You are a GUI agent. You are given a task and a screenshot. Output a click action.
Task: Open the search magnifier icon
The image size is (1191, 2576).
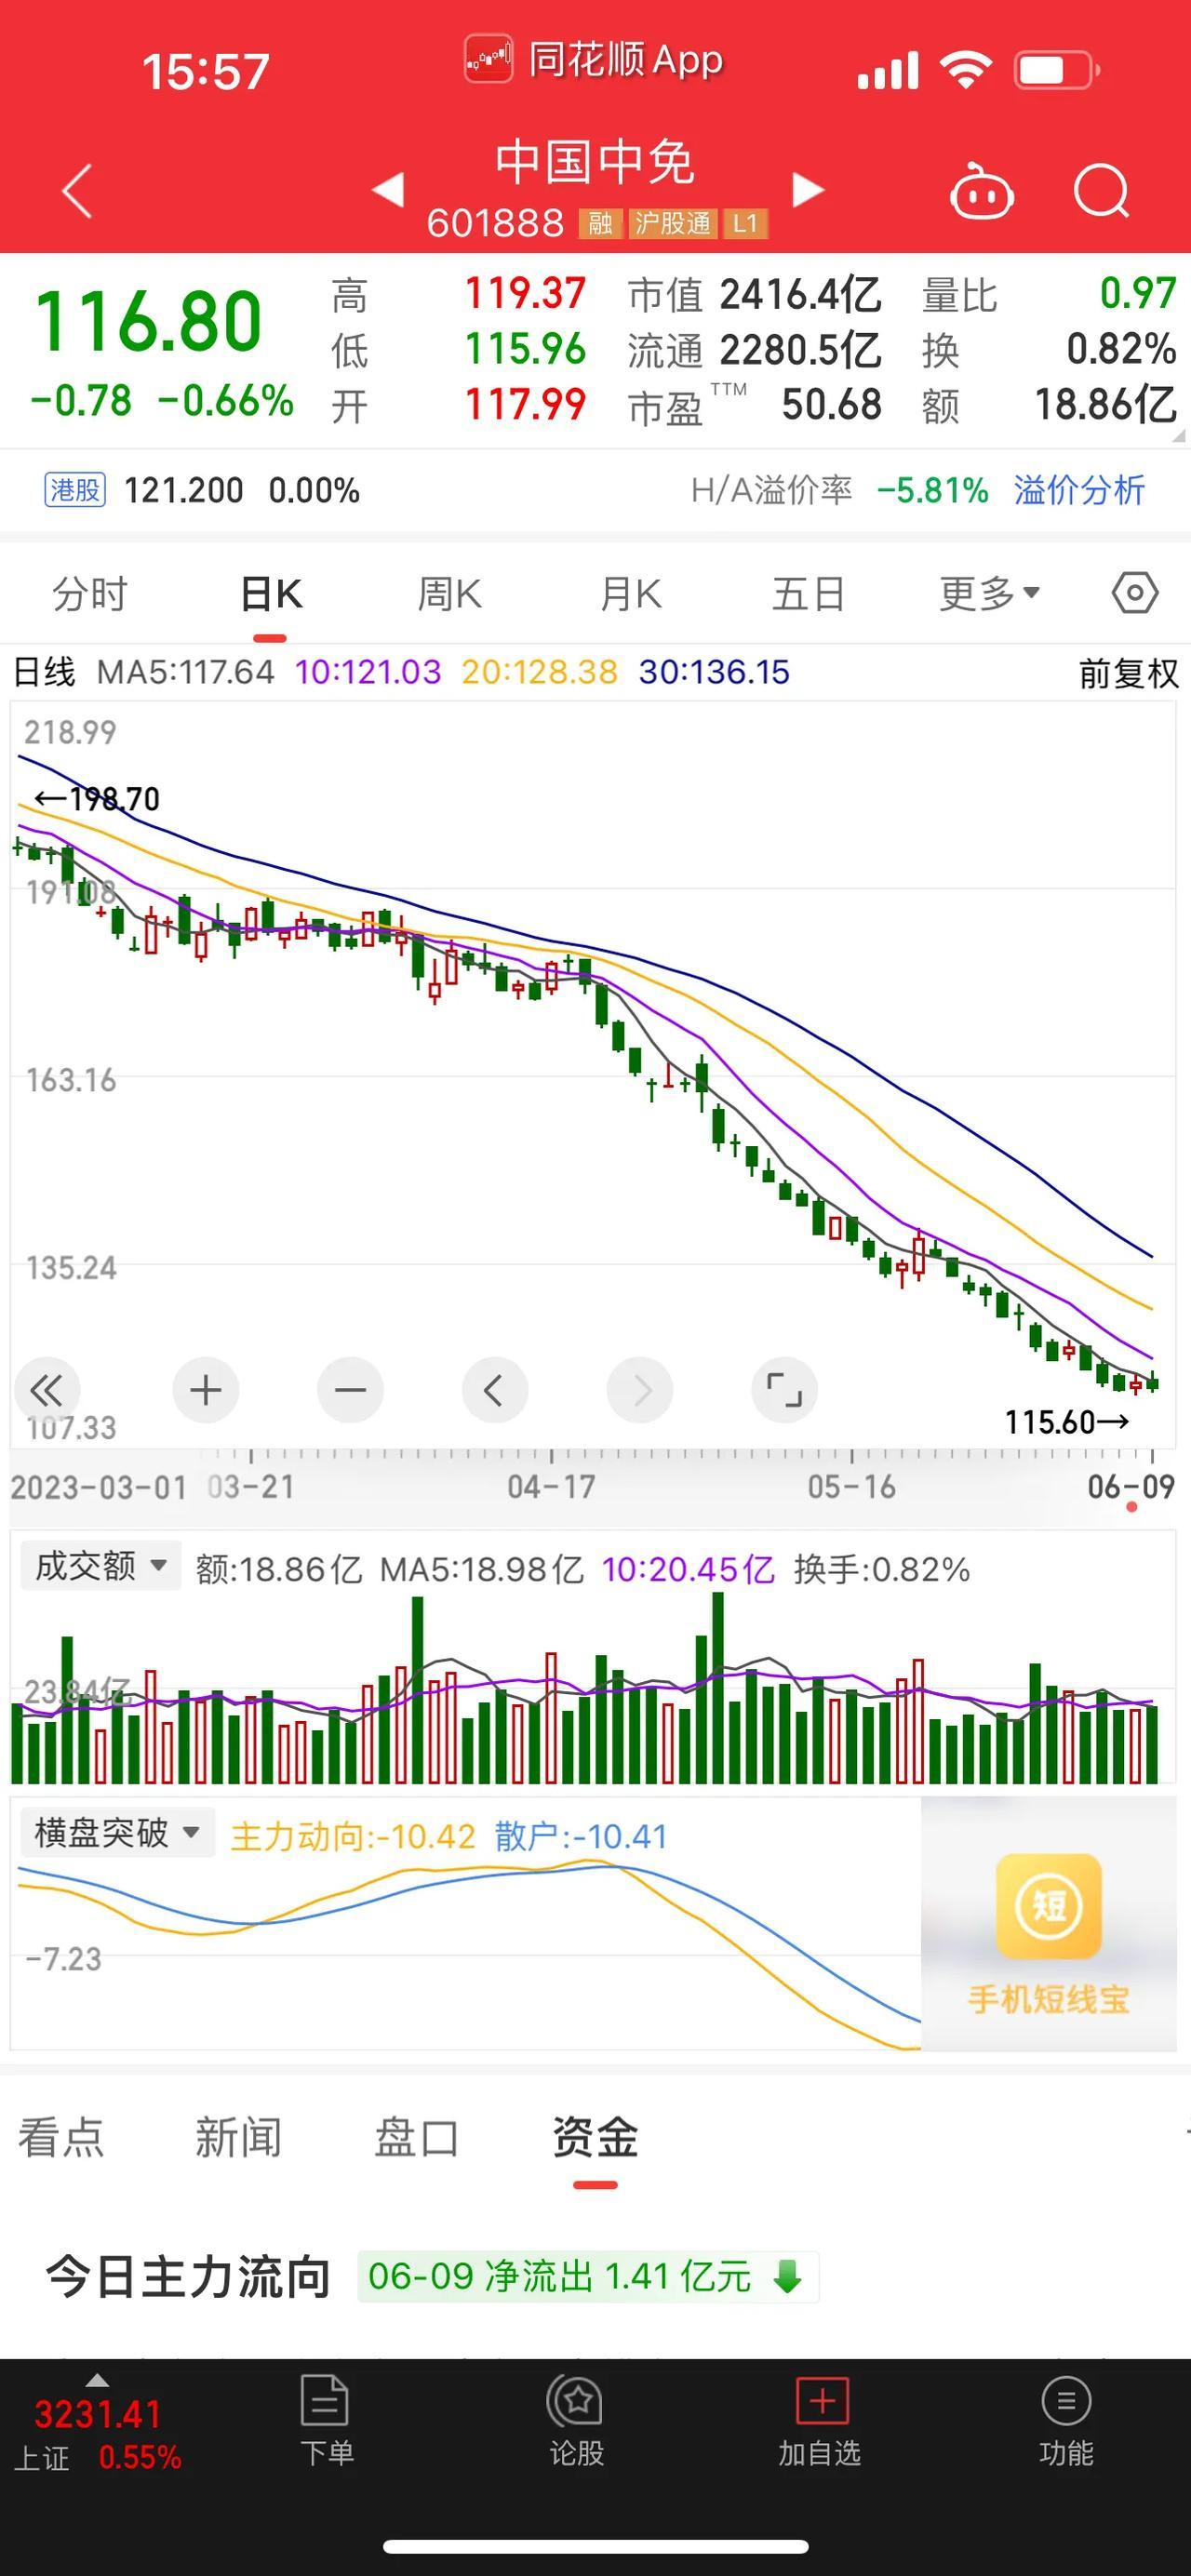(1101, 190)
